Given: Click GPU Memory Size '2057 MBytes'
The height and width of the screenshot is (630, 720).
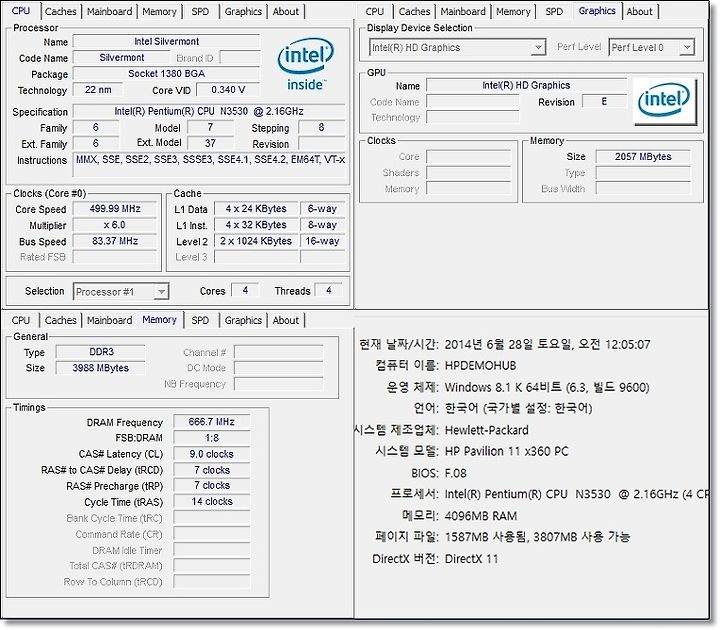Looking at the screenshot, I should coord(643,157).
